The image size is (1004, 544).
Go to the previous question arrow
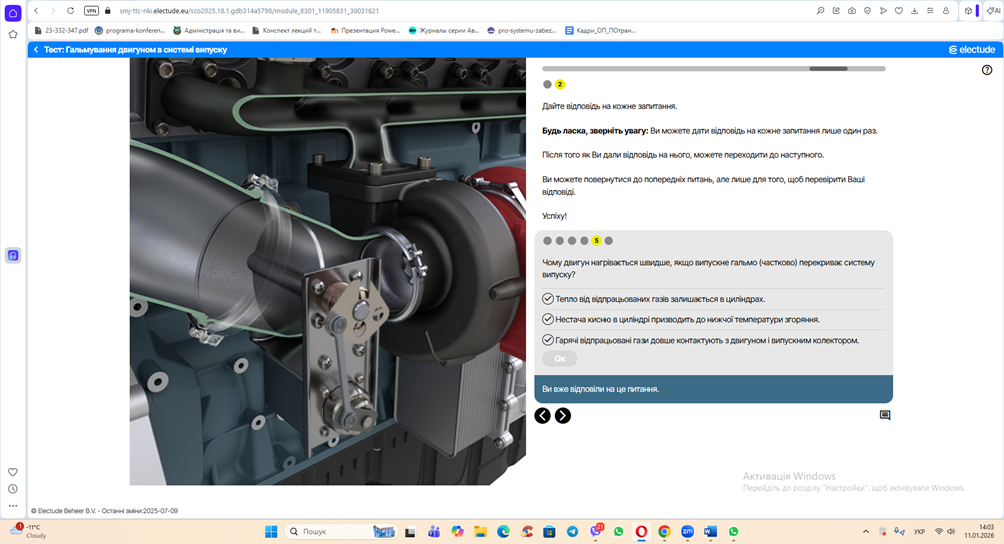pos(542,416)
